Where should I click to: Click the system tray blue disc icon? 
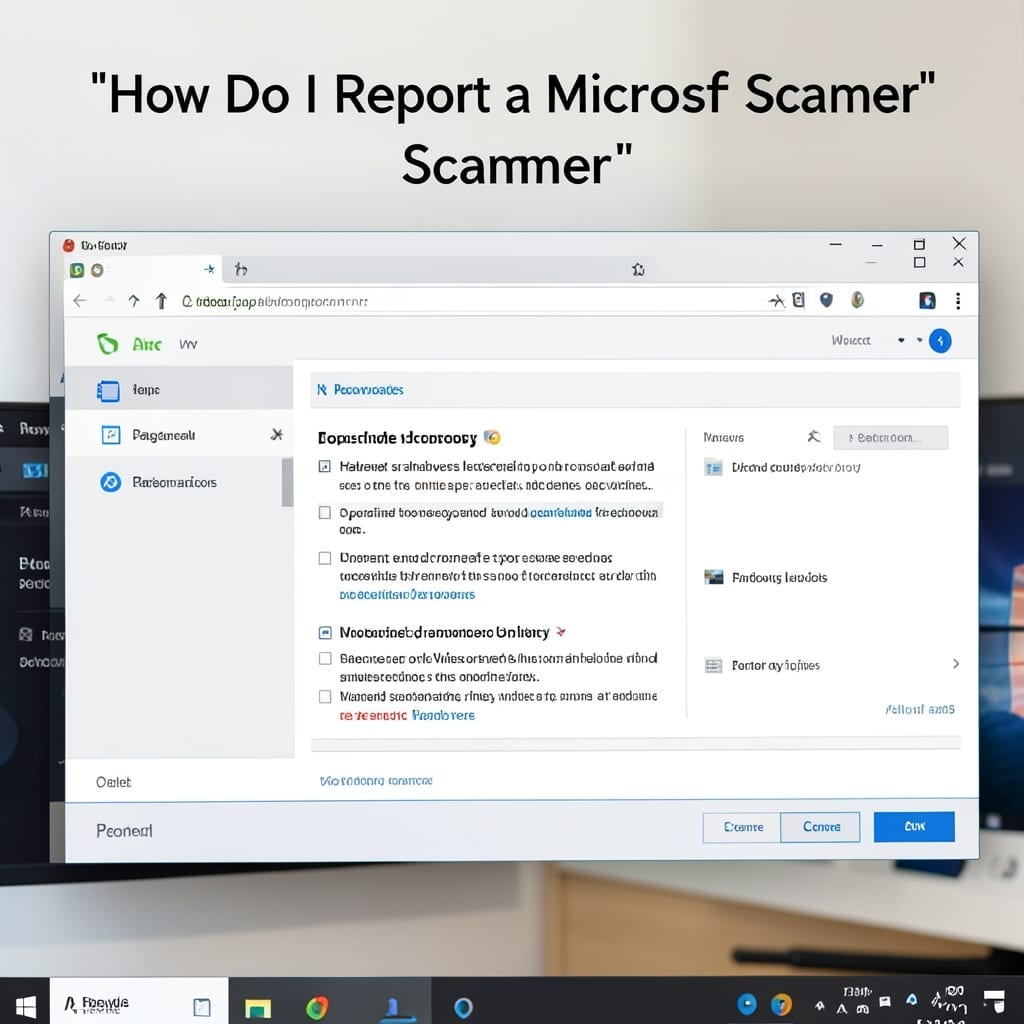(746, 1004)
